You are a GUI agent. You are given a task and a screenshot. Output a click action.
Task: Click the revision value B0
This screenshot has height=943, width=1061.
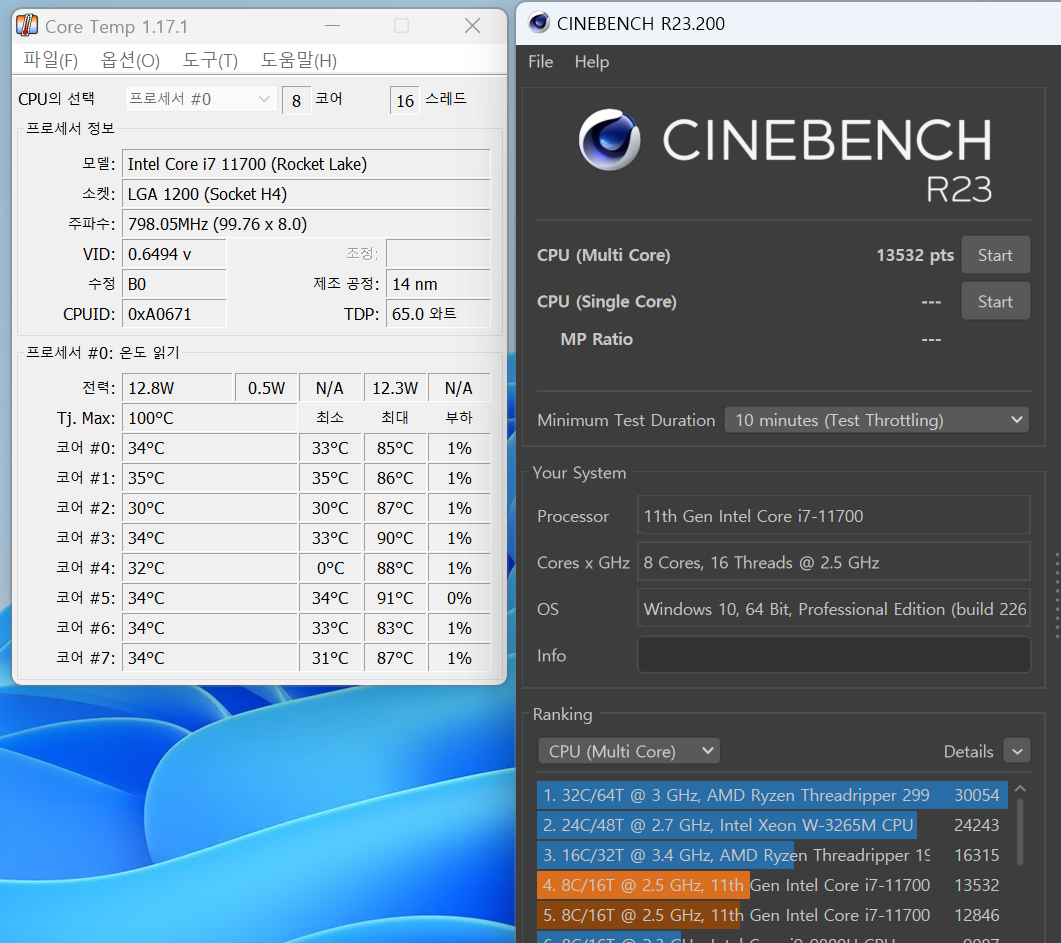[x=174, y=284]
